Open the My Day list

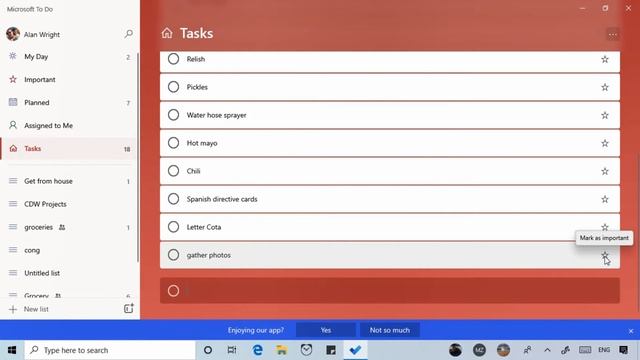coord(69,57)
